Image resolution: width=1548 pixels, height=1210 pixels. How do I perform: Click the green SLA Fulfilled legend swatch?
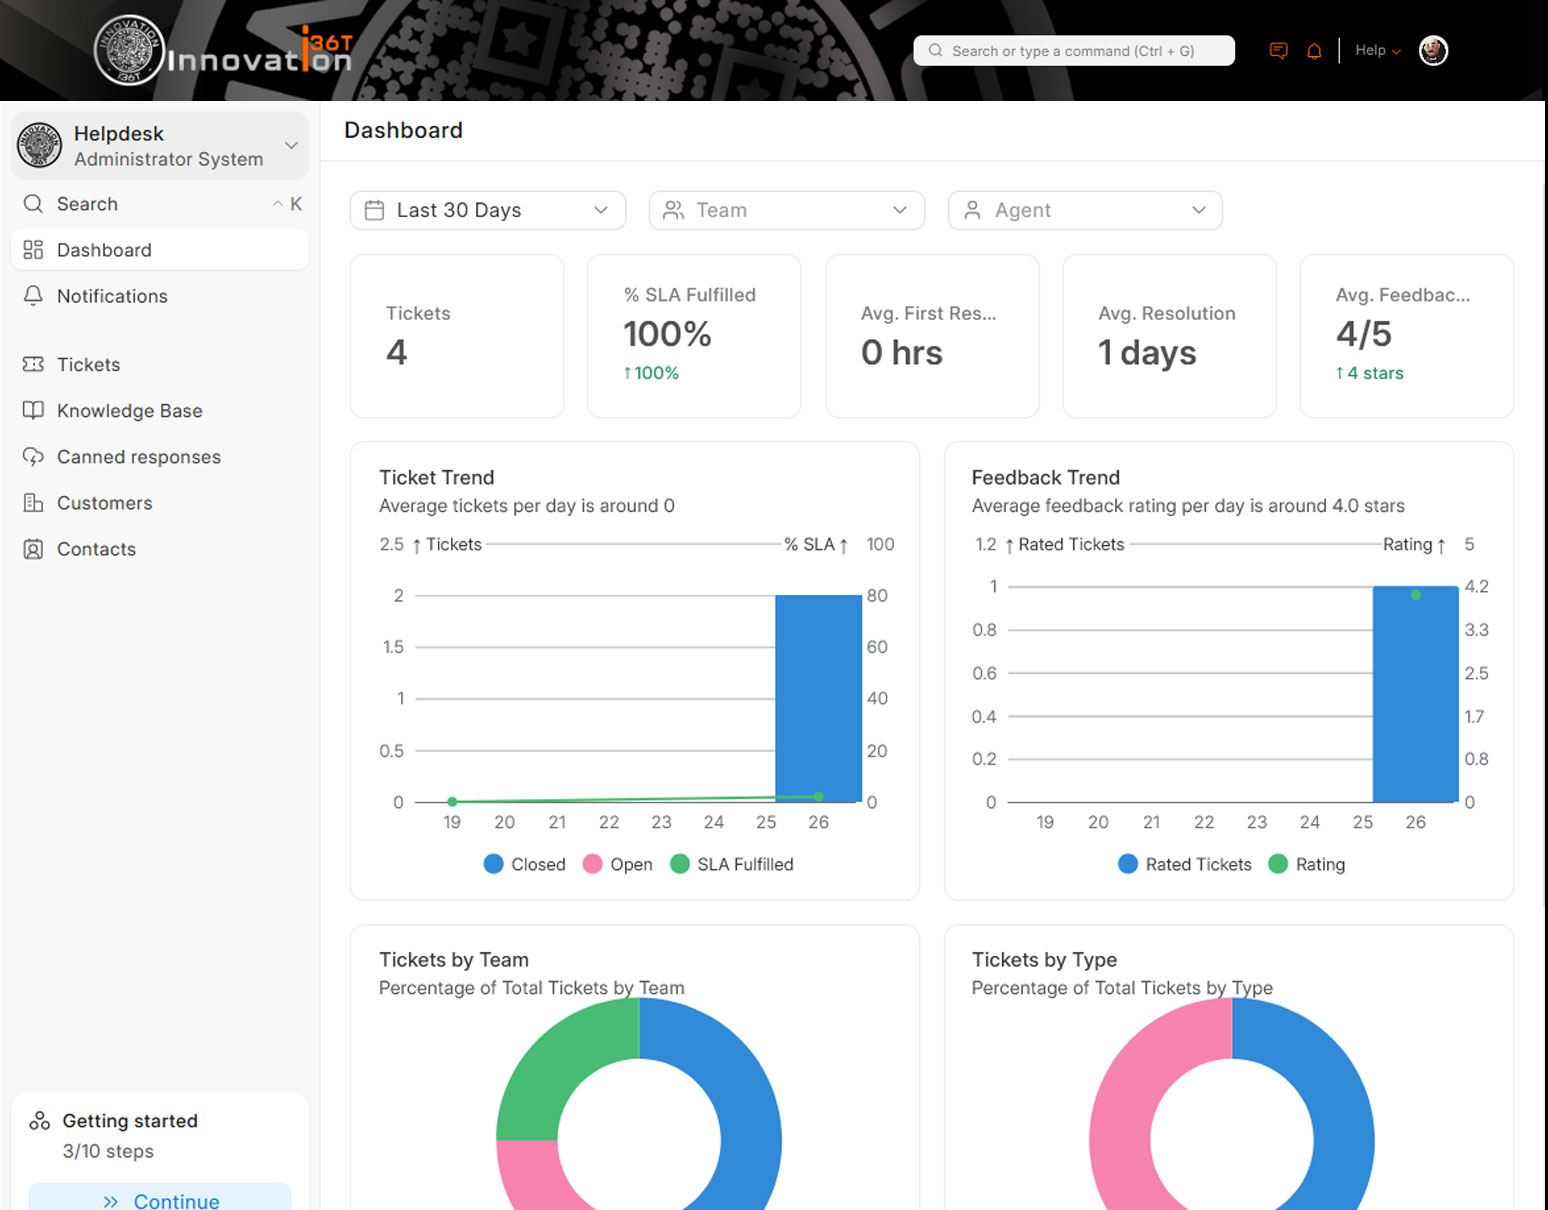click(x=680, y=864)
